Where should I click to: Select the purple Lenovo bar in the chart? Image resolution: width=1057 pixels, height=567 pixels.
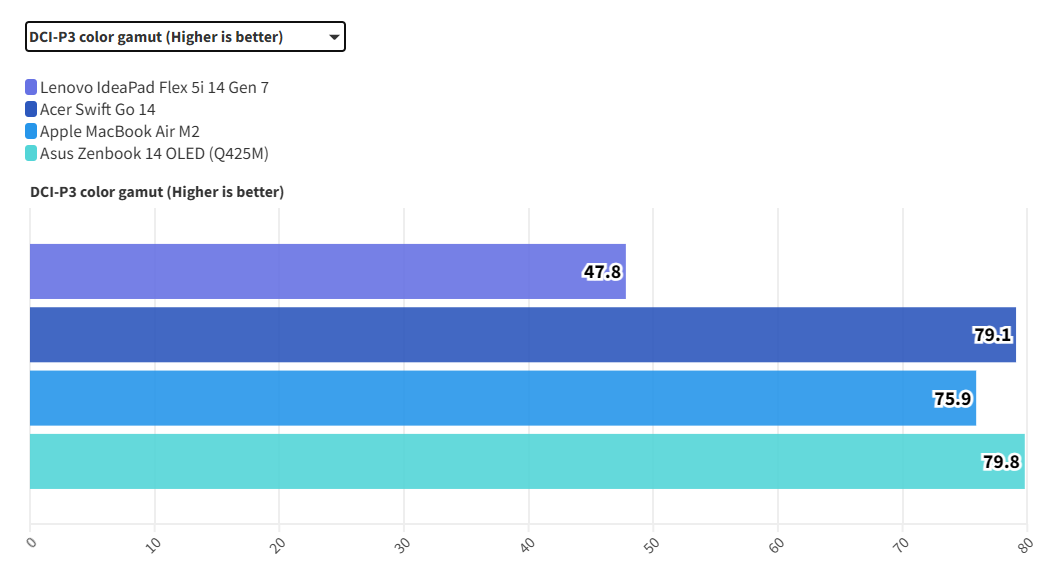300,271
